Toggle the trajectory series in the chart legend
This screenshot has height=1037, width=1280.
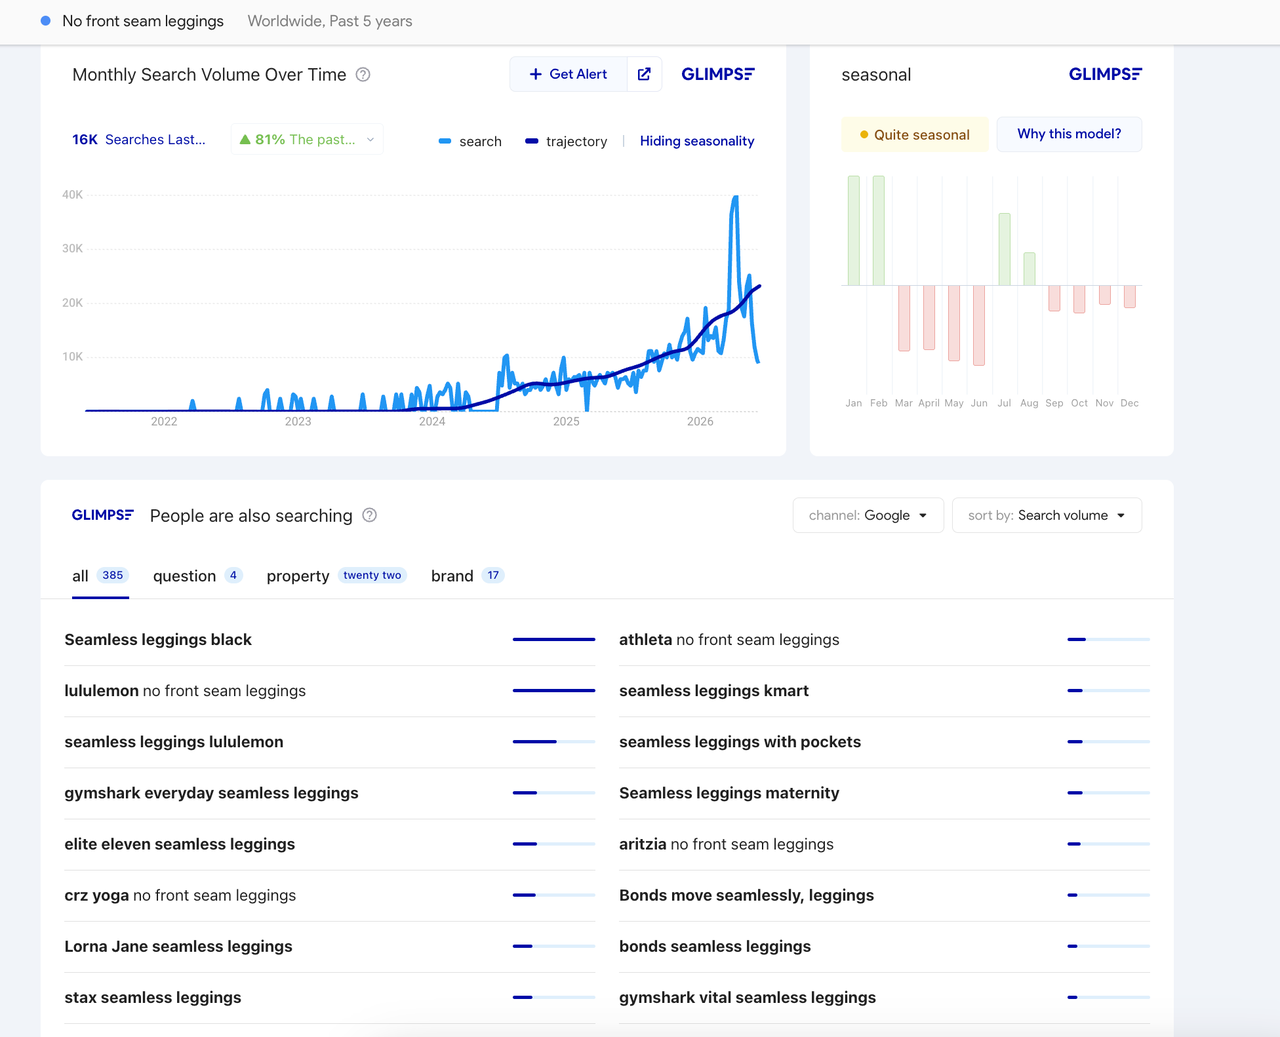pos(566,141)
